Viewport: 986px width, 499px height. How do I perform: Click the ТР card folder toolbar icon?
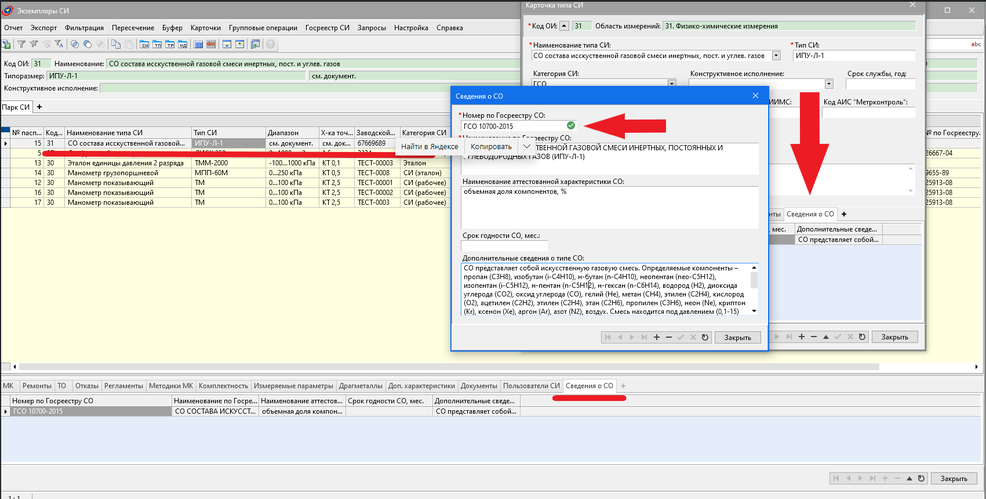click(170, 45)
